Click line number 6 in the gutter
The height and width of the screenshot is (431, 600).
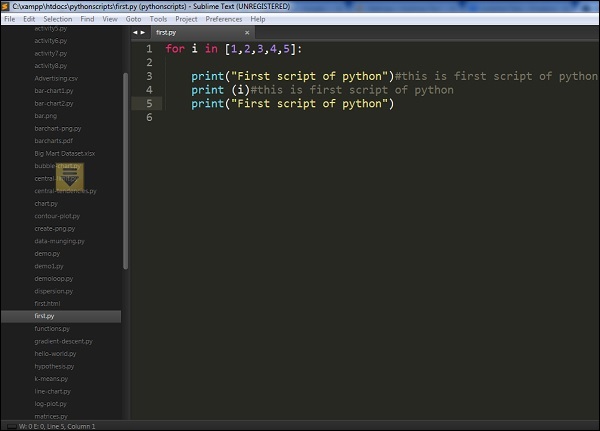coord(149,117)
